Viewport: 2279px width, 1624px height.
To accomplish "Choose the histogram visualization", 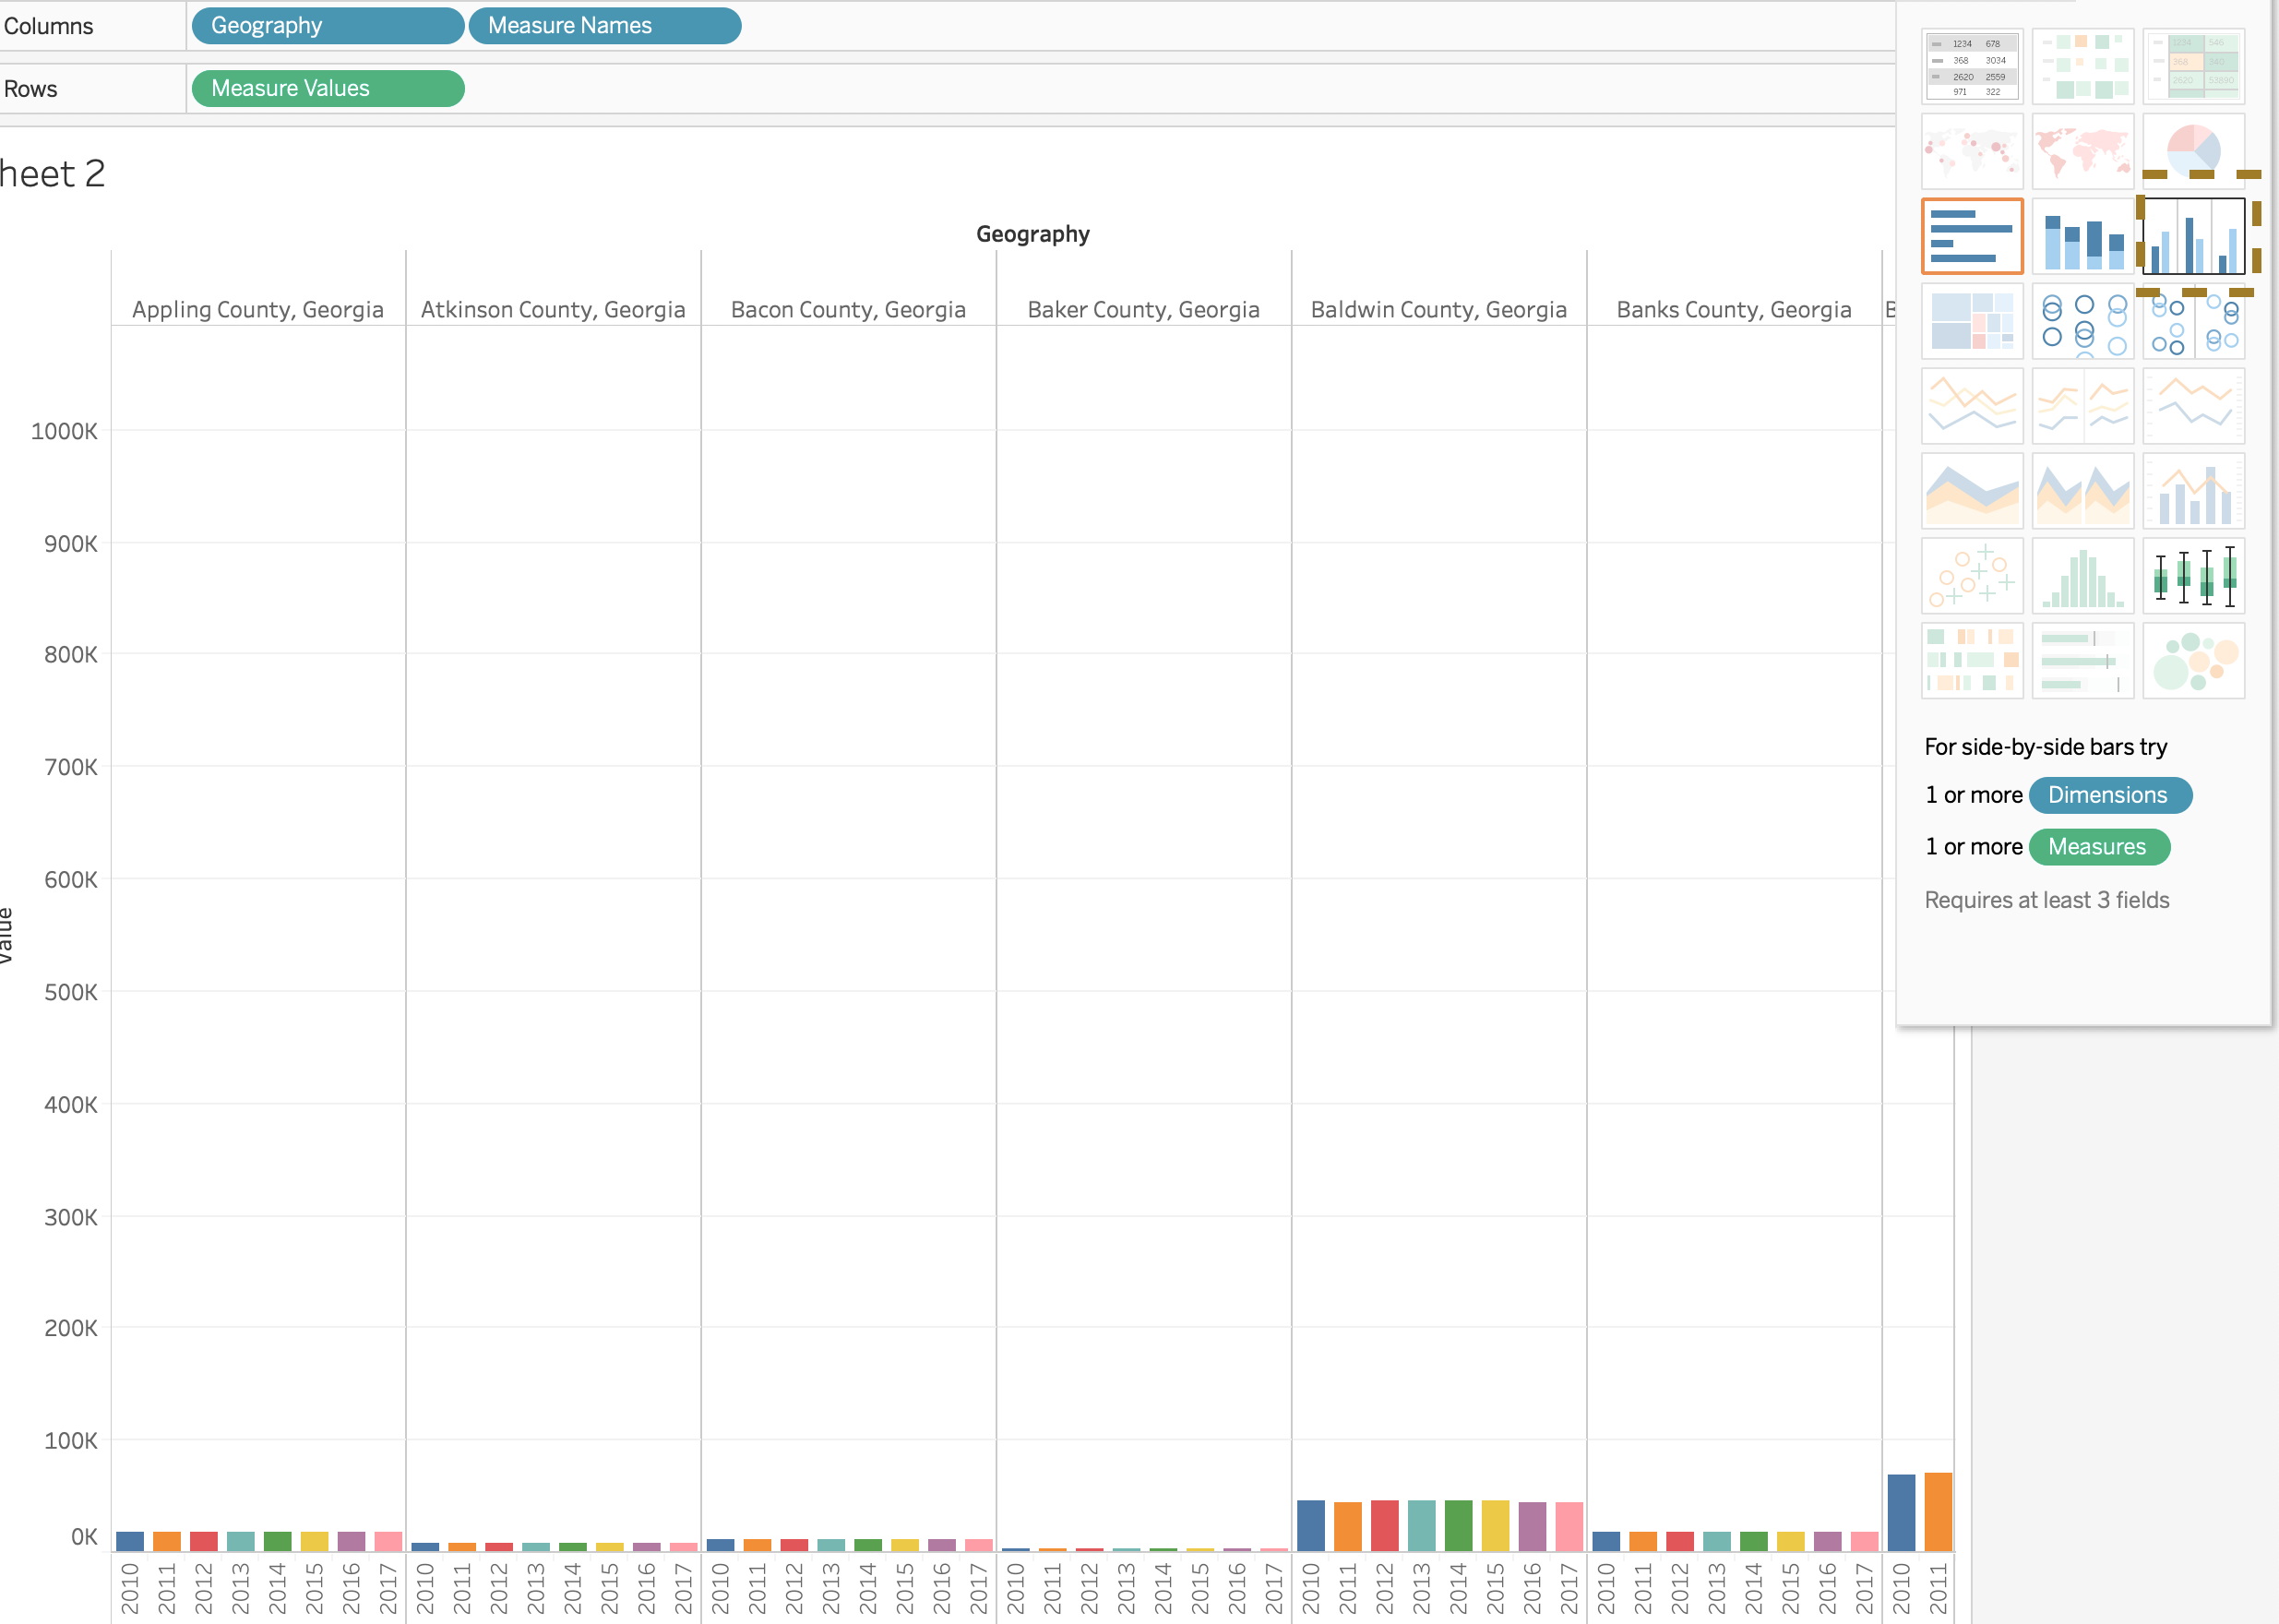I will (2083, 576).
